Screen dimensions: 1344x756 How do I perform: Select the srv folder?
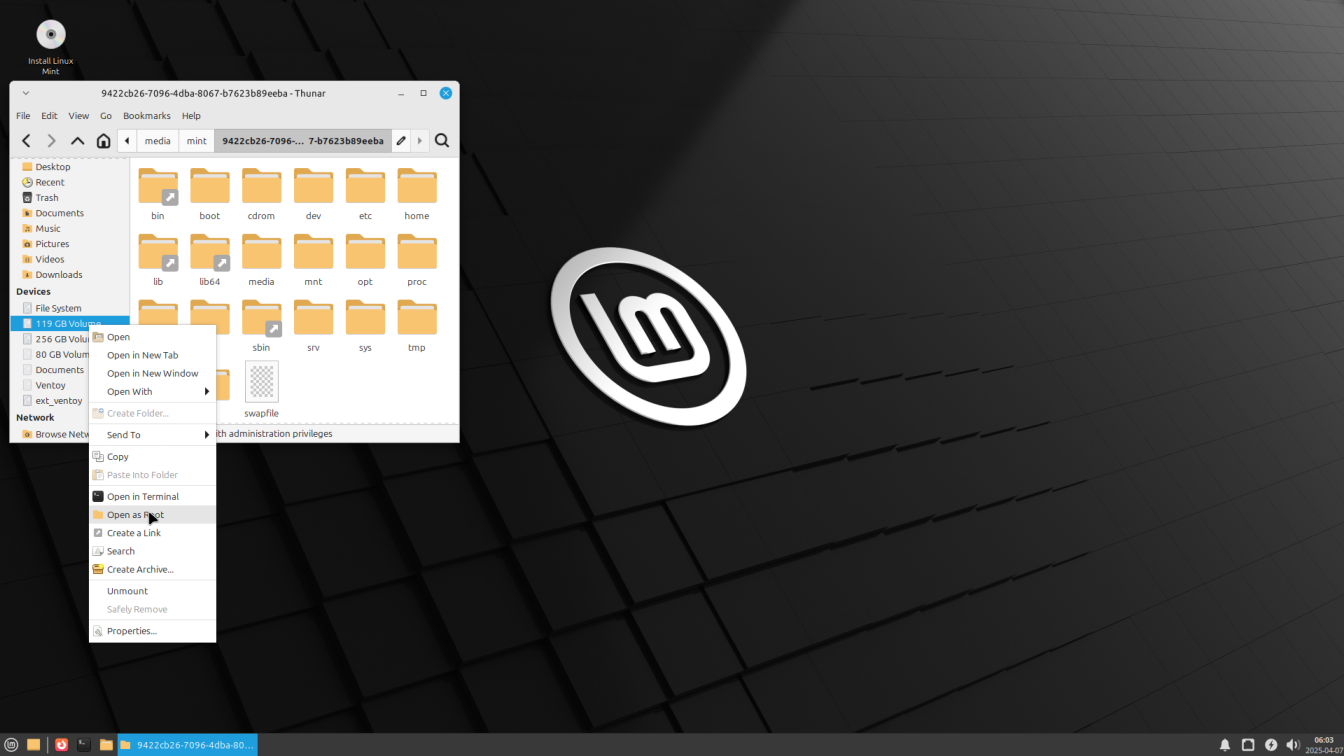pyautogui.click(x=313, y=326)
